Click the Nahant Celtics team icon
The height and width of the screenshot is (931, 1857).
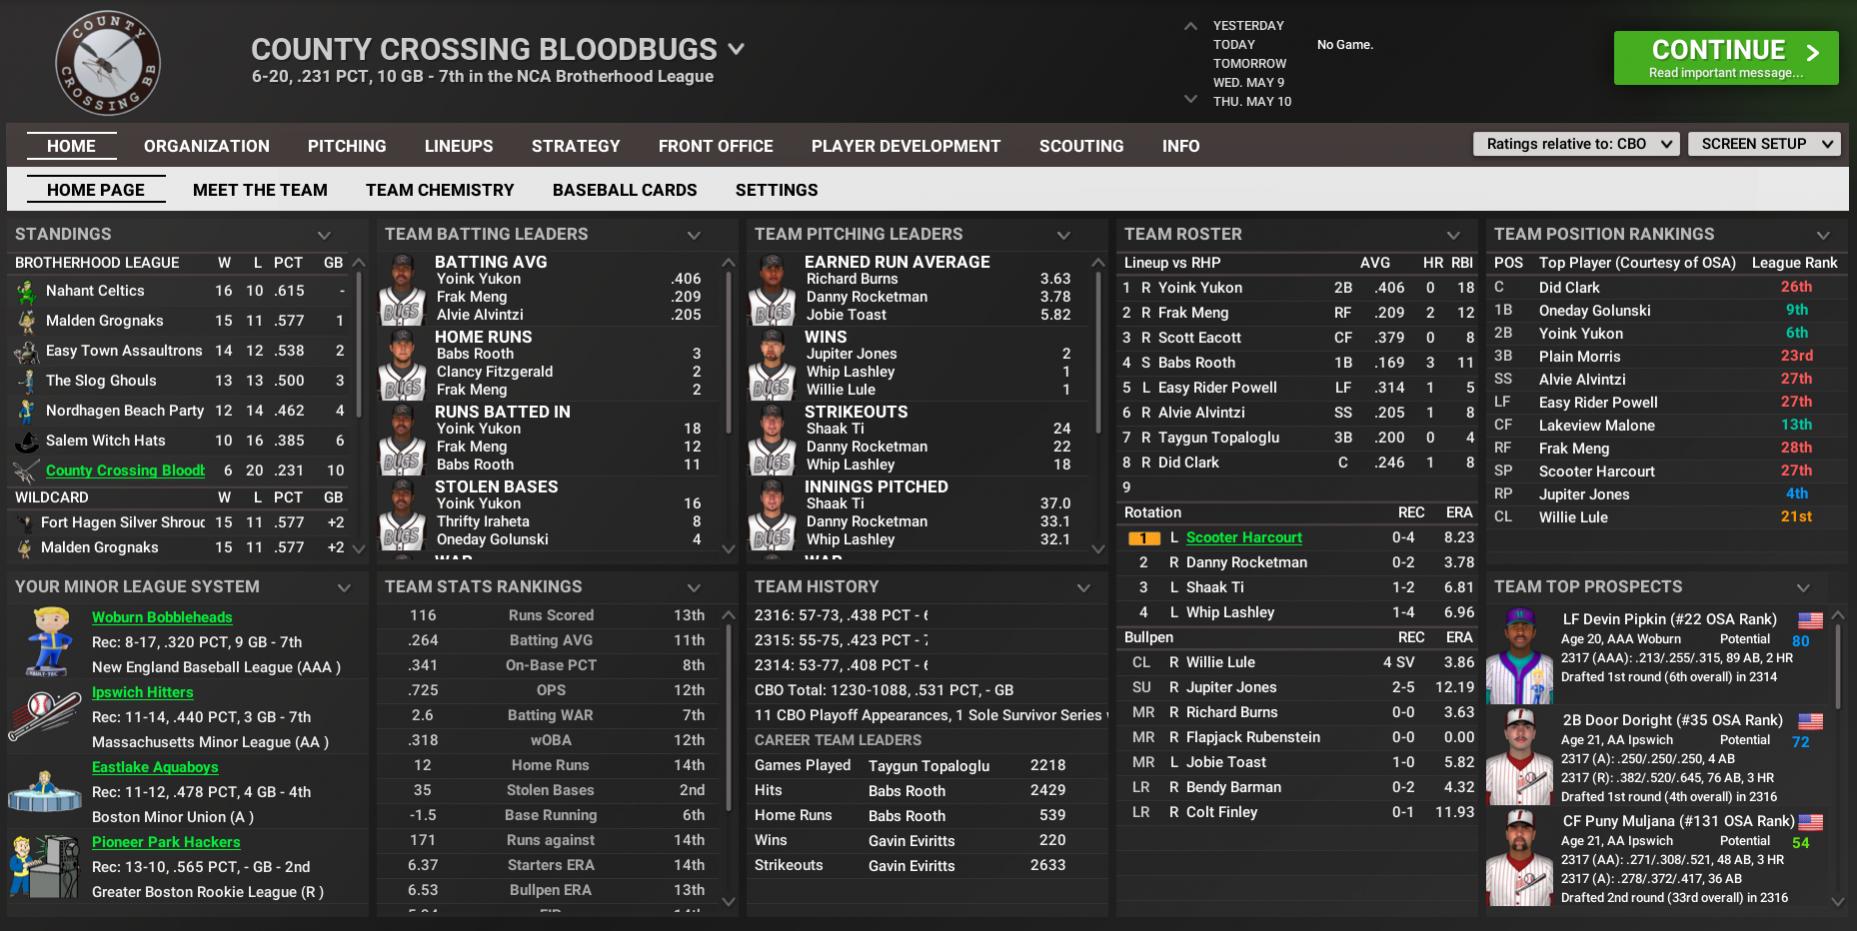27,291
